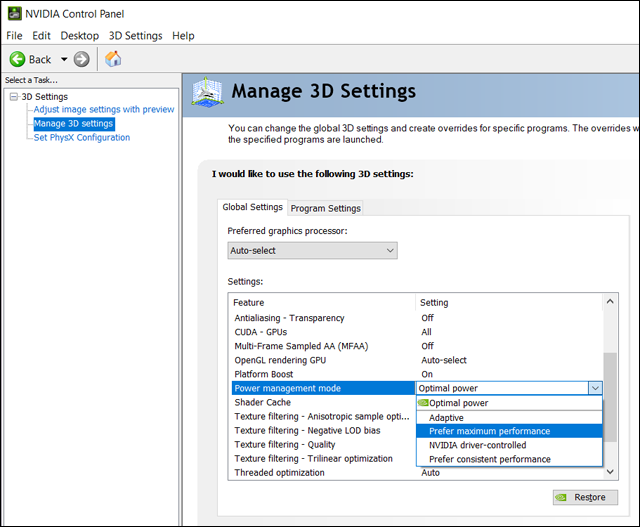Viewport: 640px width, 527px height.
Task: Click the All value for CUDA - GPUs
Action: (x=426, y=332)
